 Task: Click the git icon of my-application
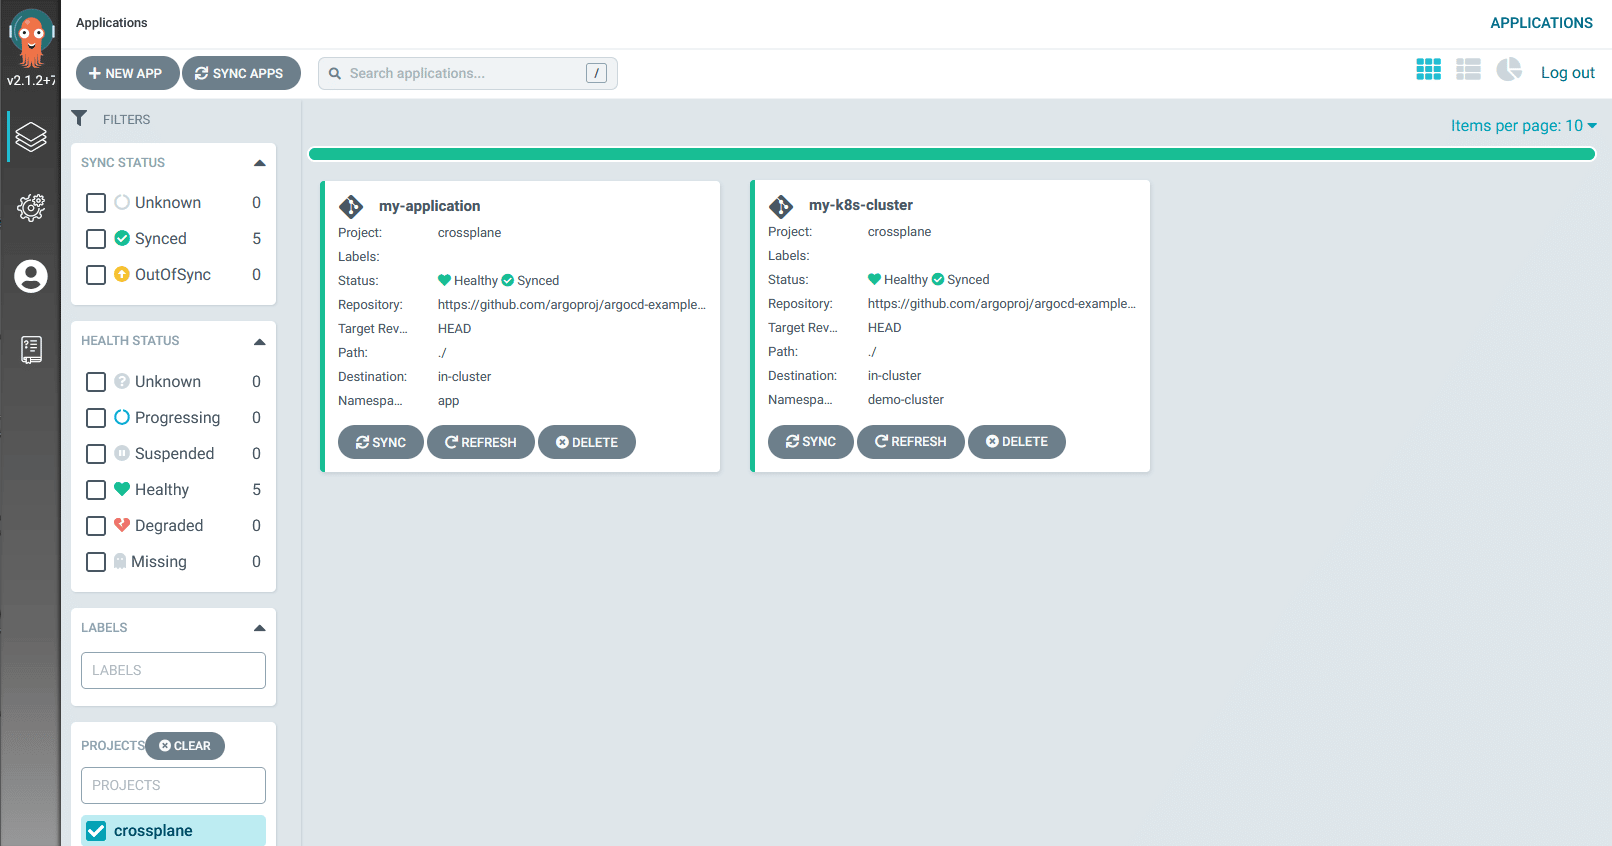coord(351,206)
